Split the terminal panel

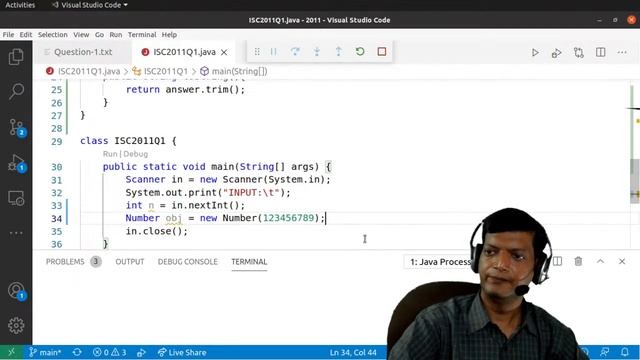tap(557, 261)
